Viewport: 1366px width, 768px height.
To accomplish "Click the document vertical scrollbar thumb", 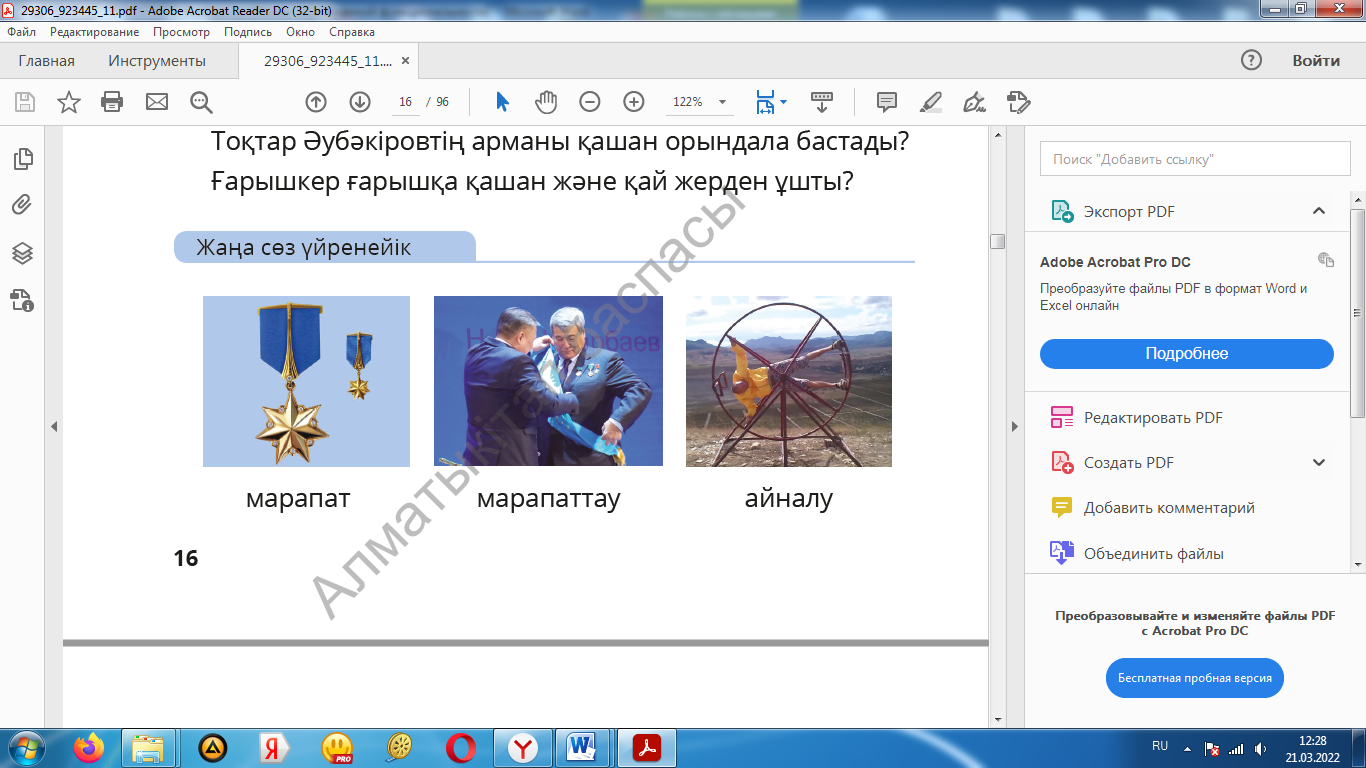I will coord(997,241).
